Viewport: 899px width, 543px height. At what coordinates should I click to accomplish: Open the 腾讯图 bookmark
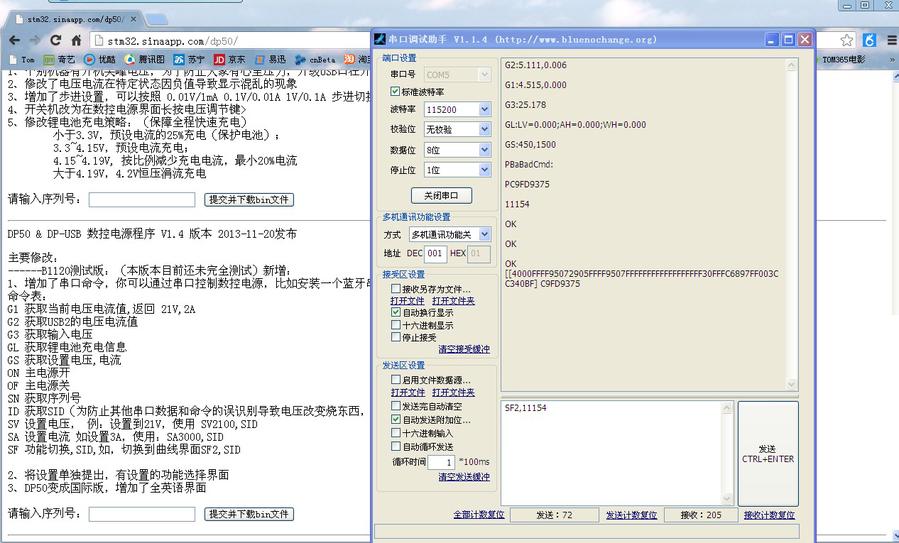144,60
